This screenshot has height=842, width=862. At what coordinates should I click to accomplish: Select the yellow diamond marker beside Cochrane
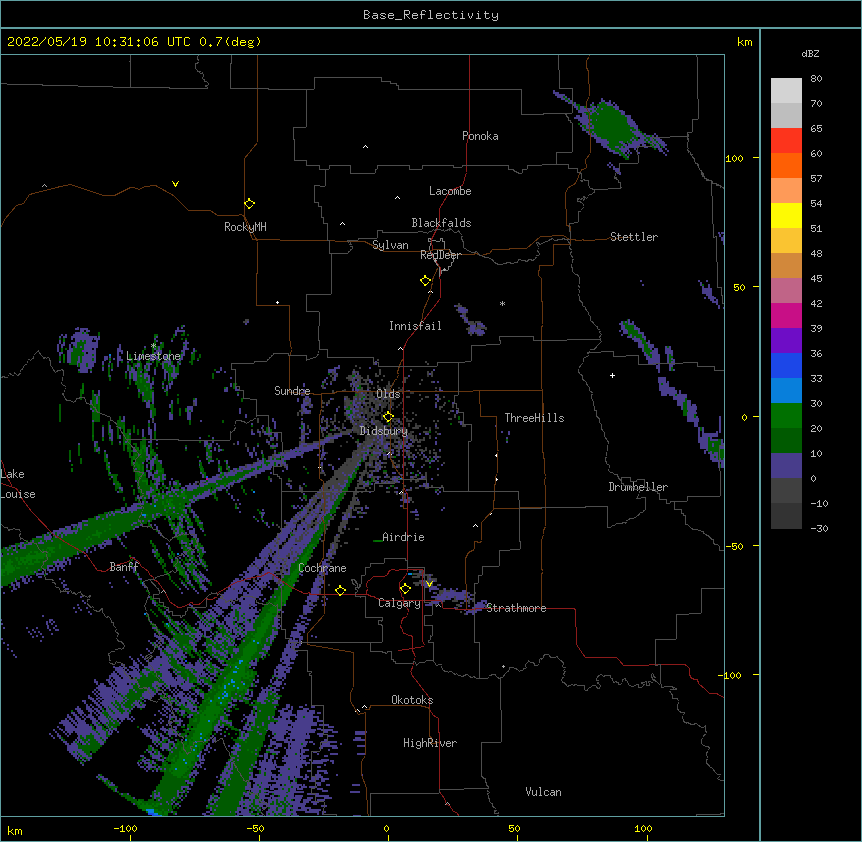[340, 590]
